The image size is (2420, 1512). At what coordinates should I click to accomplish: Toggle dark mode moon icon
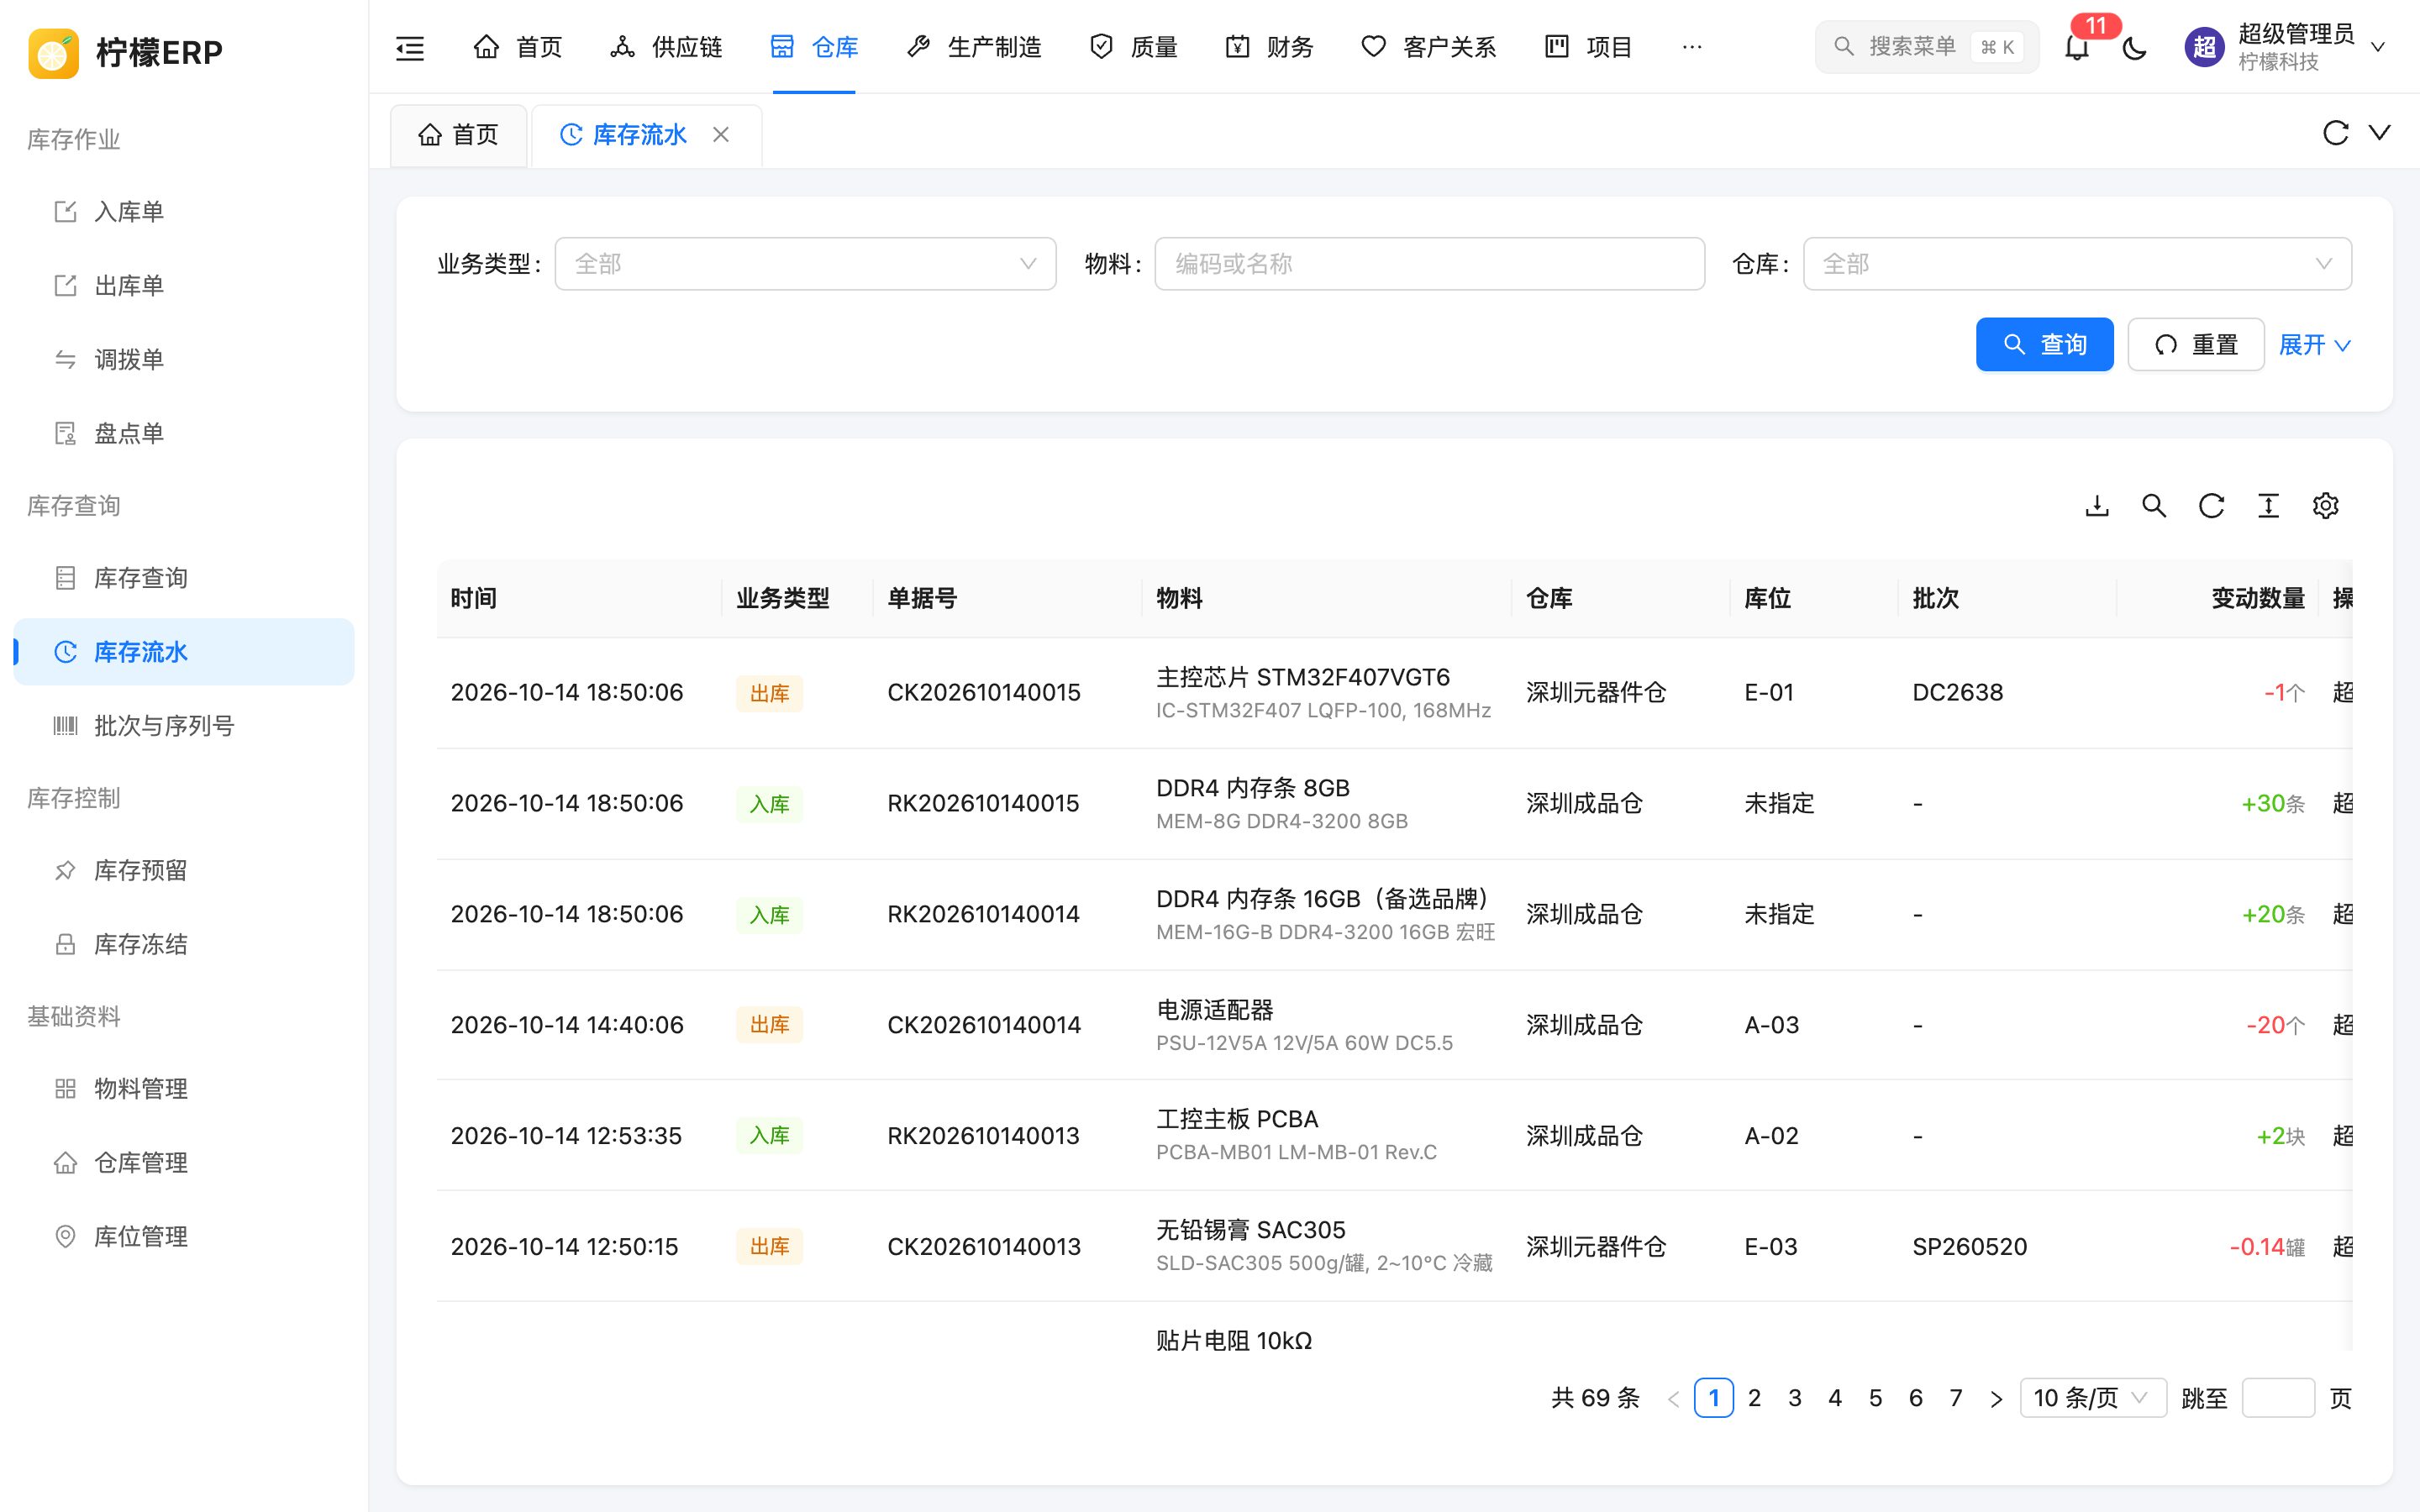(x=2134, y=47)
